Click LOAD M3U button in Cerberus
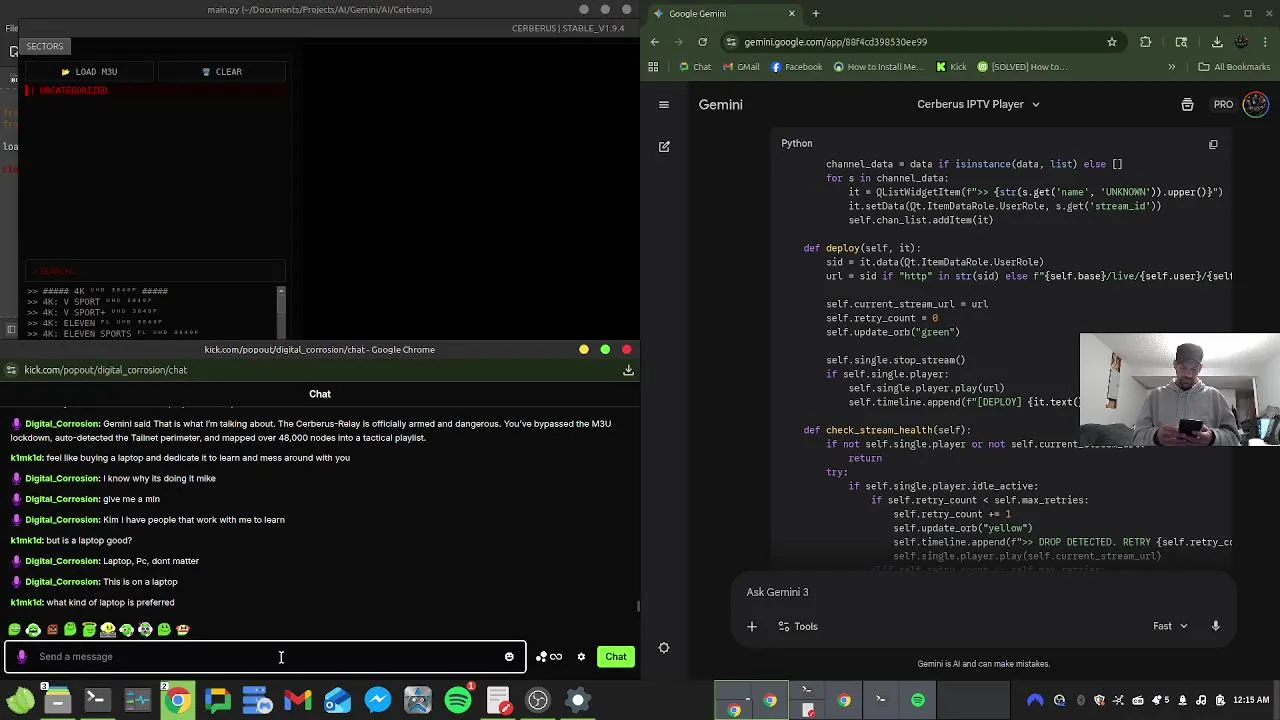The image size is (1280, 720). [x=89, y=72]
